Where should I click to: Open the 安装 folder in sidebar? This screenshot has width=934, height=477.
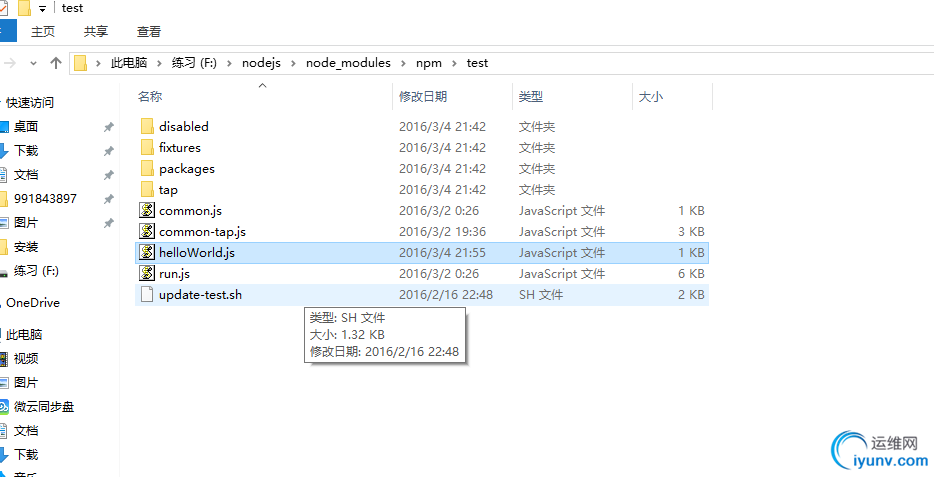(x=26, y=247)
